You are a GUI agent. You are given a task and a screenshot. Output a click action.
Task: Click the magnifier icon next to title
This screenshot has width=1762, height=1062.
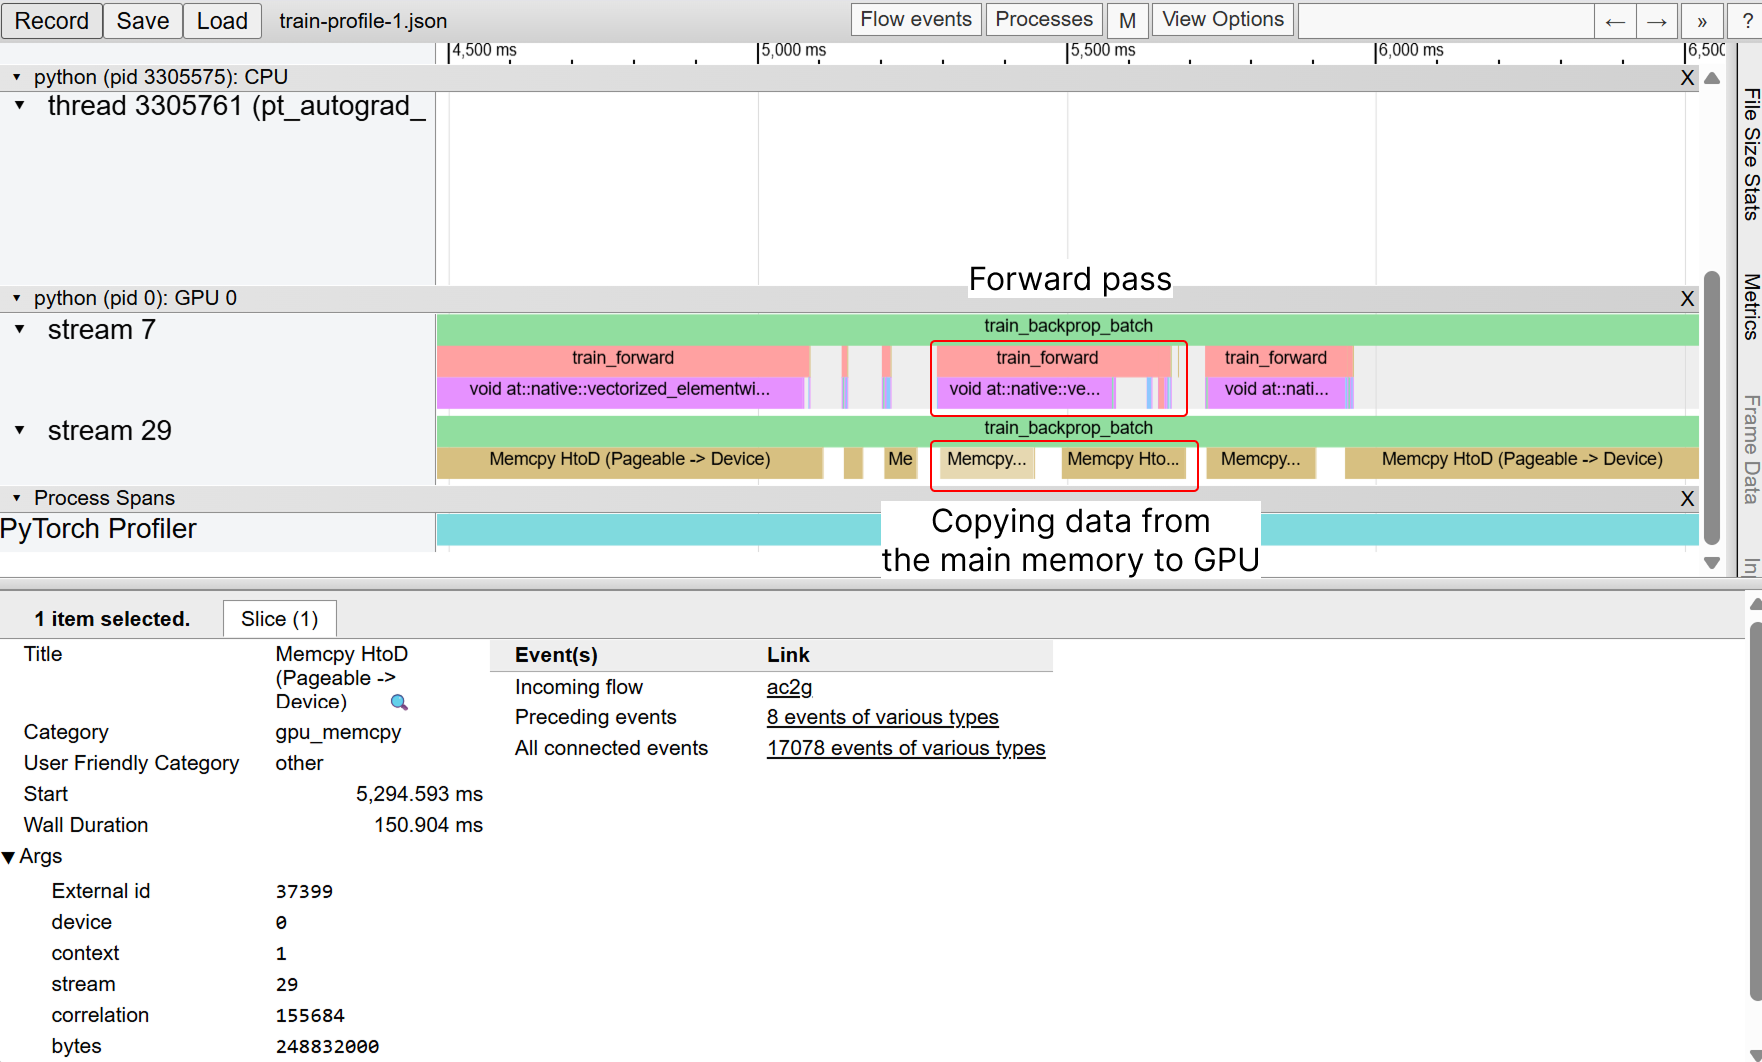[399, 702]
